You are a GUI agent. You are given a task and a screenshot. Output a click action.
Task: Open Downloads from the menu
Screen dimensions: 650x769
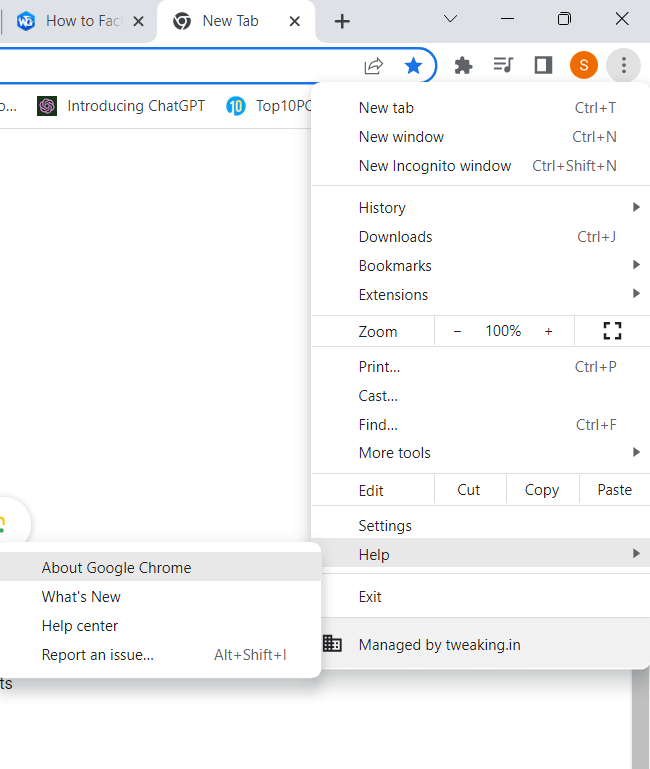481,237
